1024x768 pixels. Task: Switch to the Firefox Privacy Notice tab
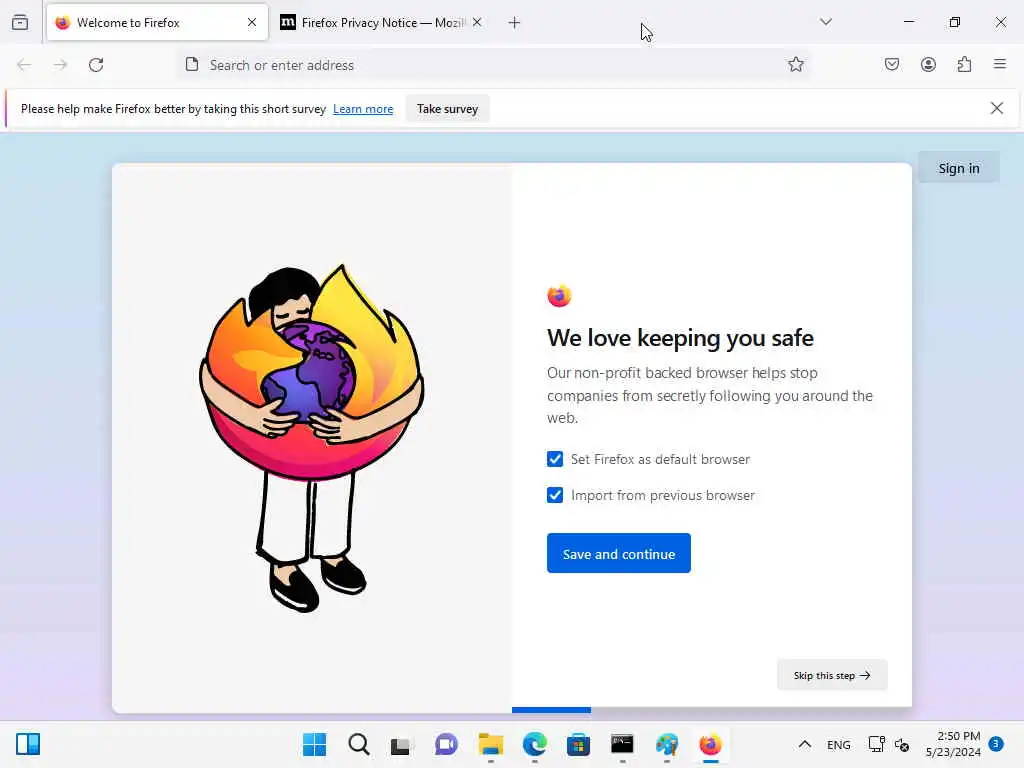click(383, 23)
